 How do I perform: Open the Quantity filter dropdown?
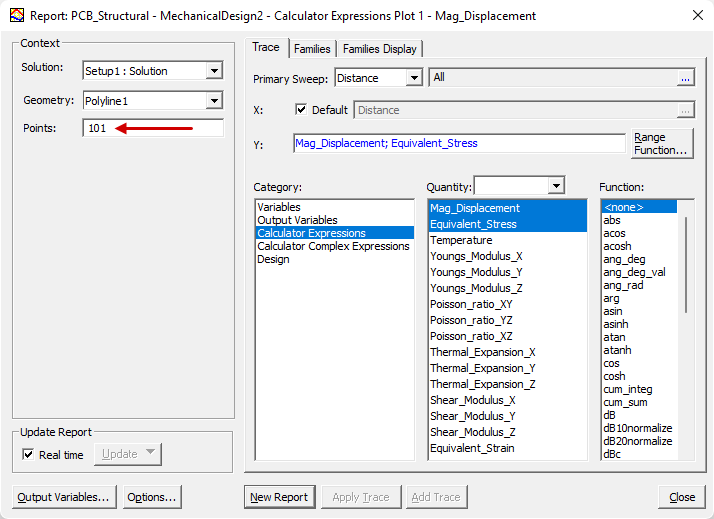click(x=556, y=186)
